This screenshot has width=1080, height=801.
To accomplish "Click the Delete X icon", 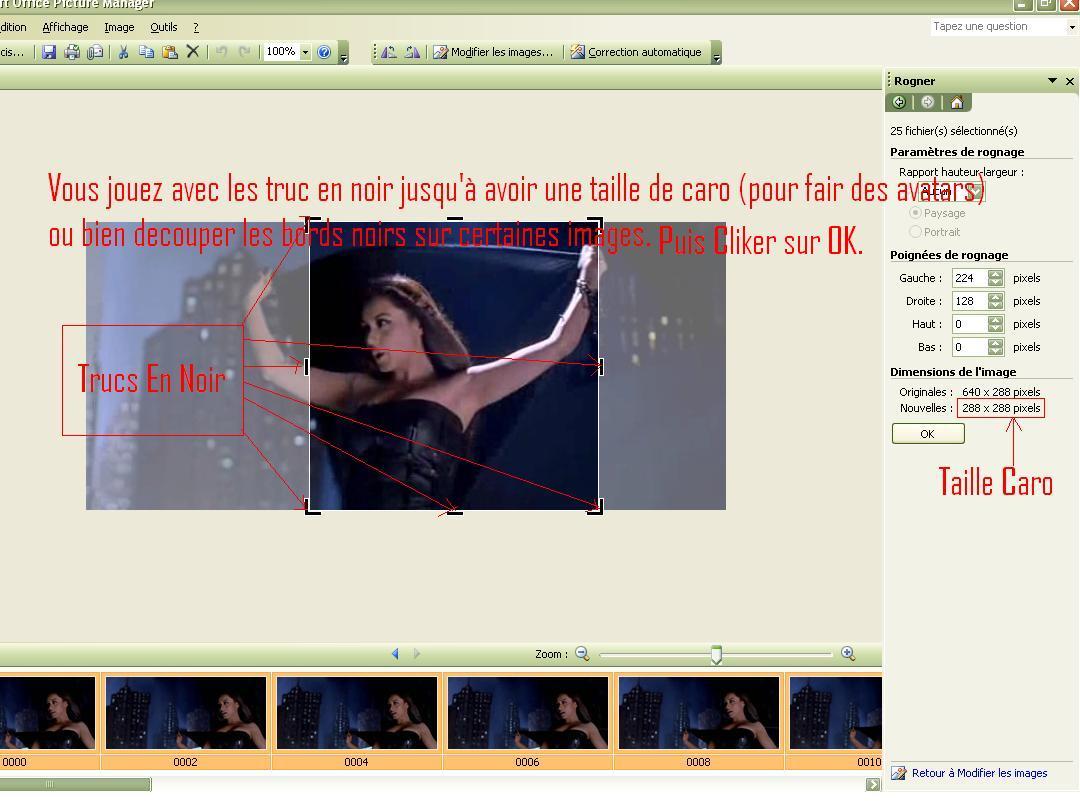I will point(193,52).
